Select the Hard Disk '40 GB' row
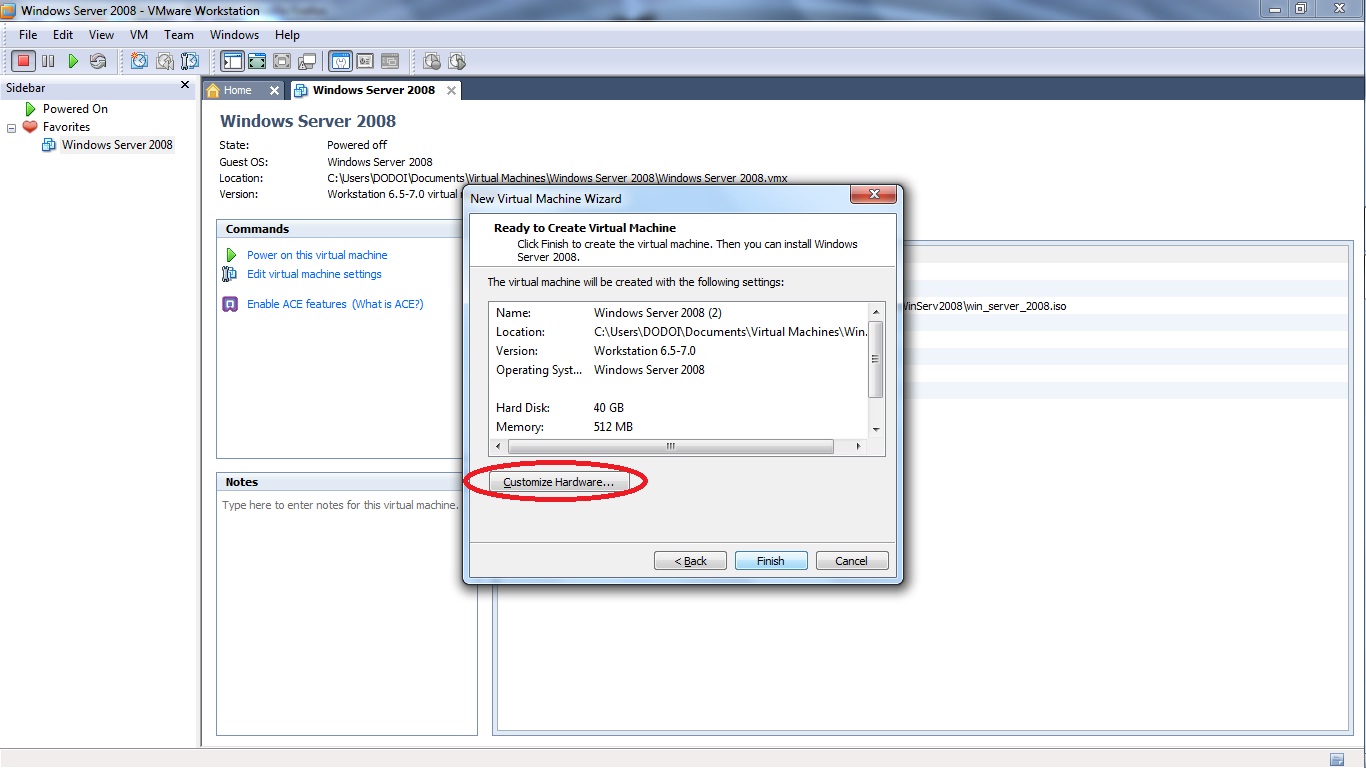Image resolution: width=1366 pixels, height=768 pixels. (x=679, y=408)
